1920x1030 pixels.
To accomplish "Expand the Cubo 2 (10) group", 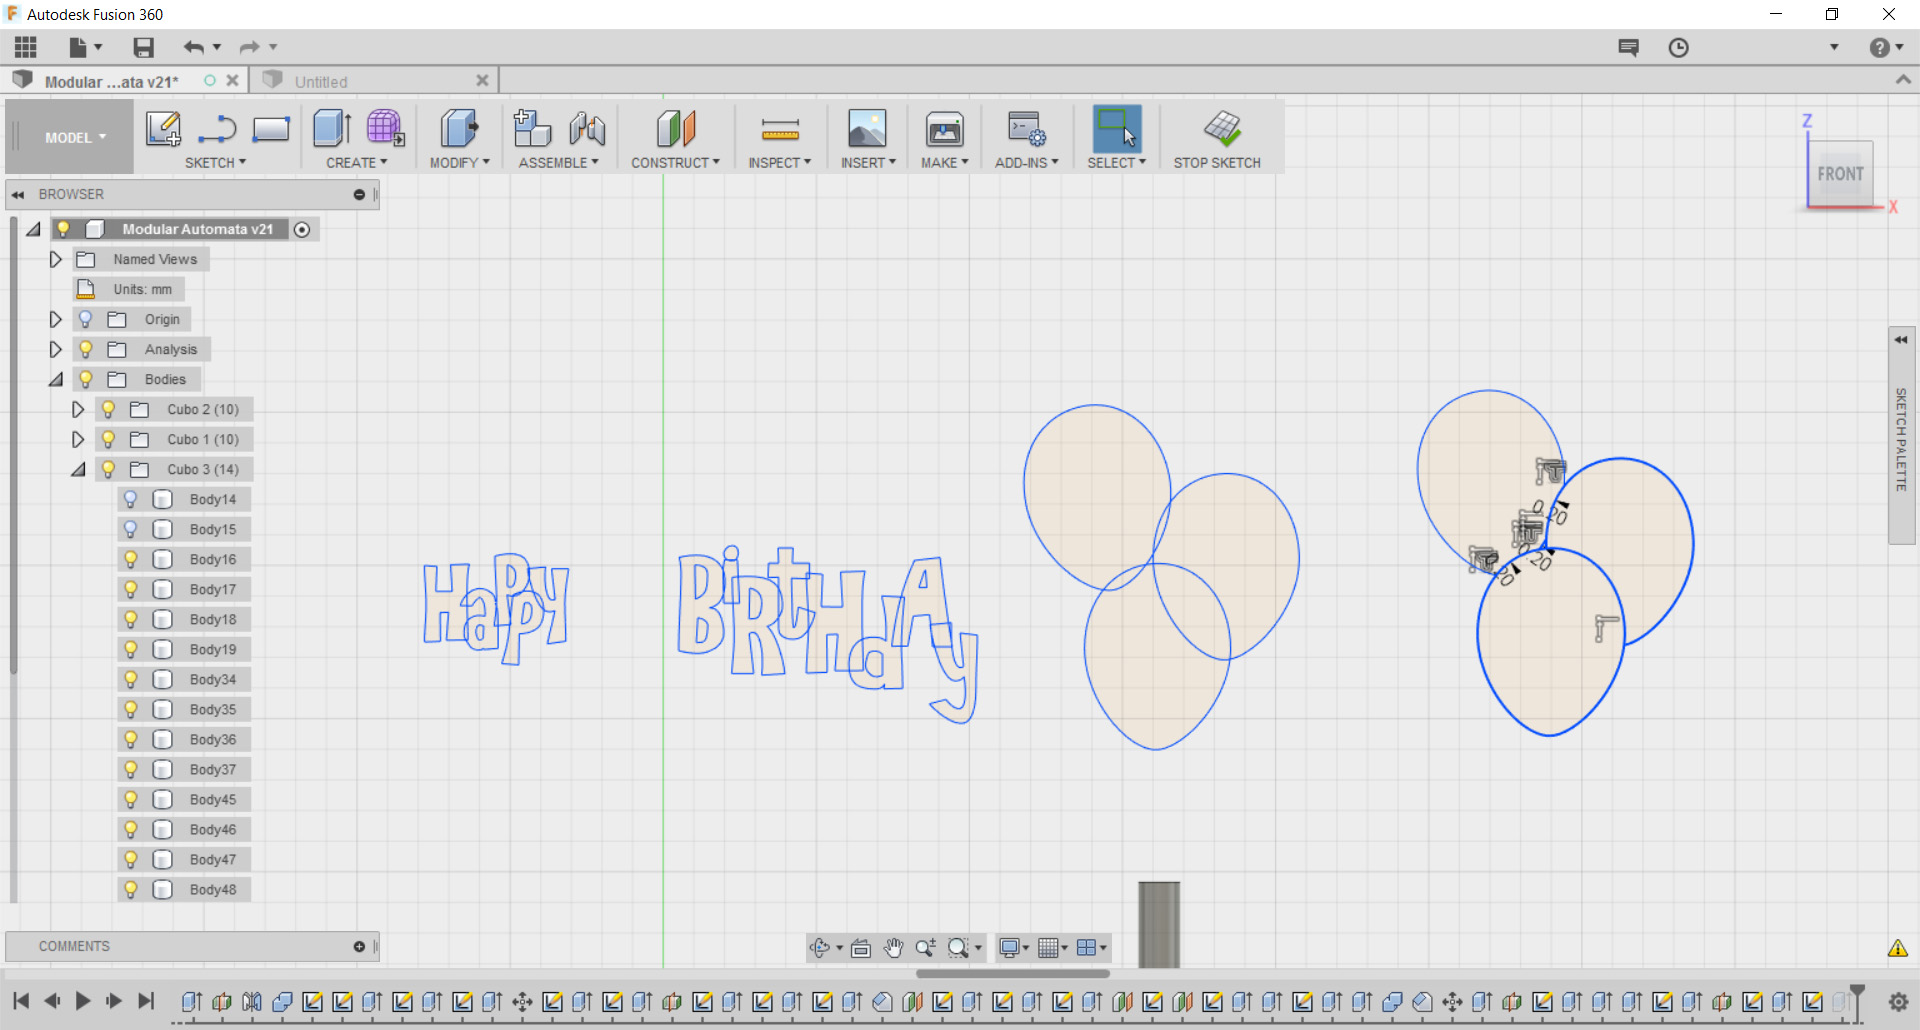I will [78, 409].
